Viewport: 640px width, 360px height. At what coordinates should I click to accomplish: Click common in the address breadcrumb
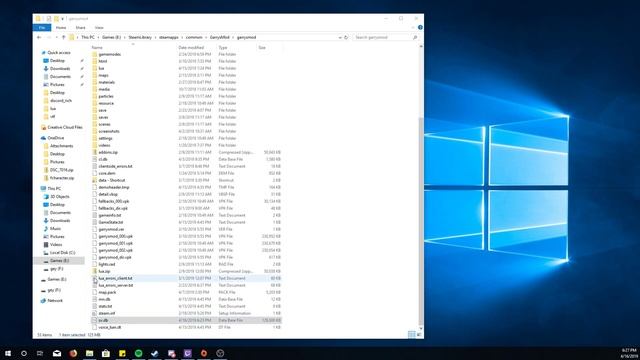tap(194, 37)
